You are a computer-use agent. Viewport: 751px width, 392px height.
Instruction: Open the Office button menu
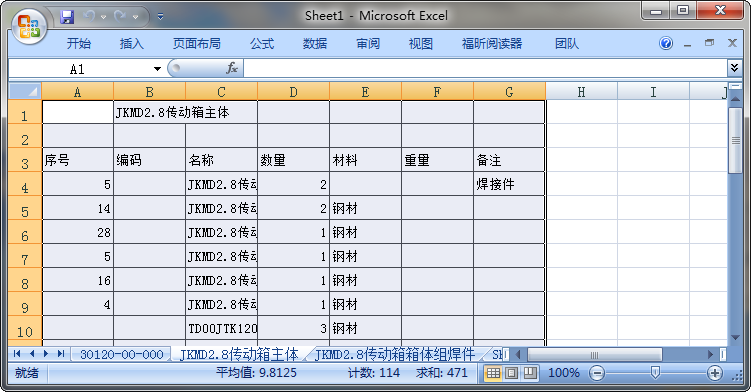(x=29, y=26)
